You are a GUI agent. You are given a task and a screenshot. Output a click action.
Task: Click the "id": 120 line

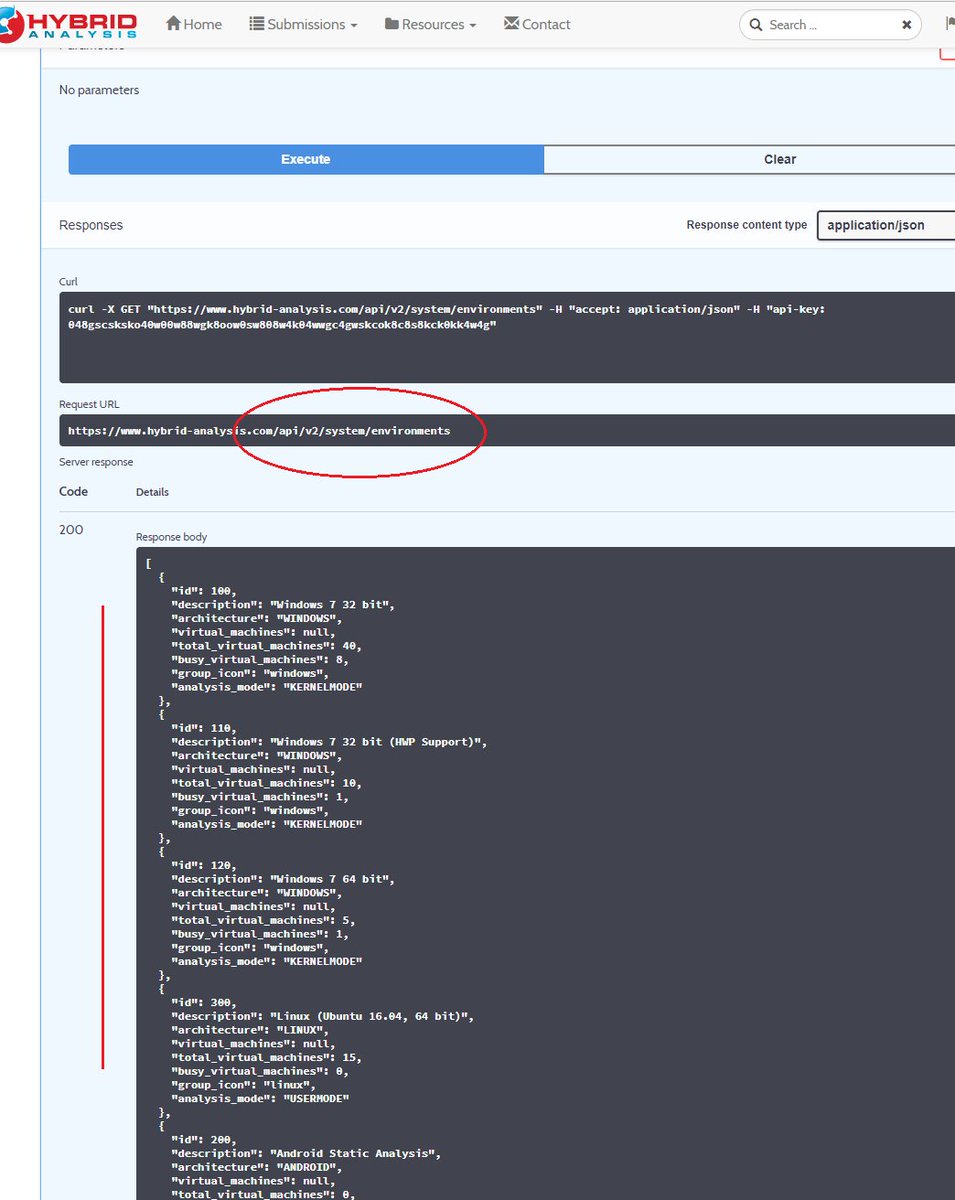[x=204, y=865]
